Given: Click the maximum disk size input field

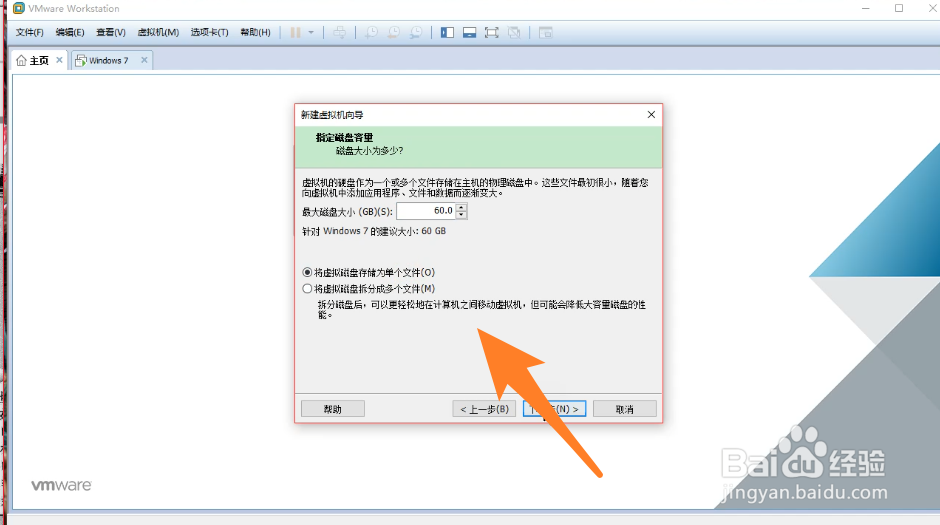Looking at the screenshot, I should (426, 211).
